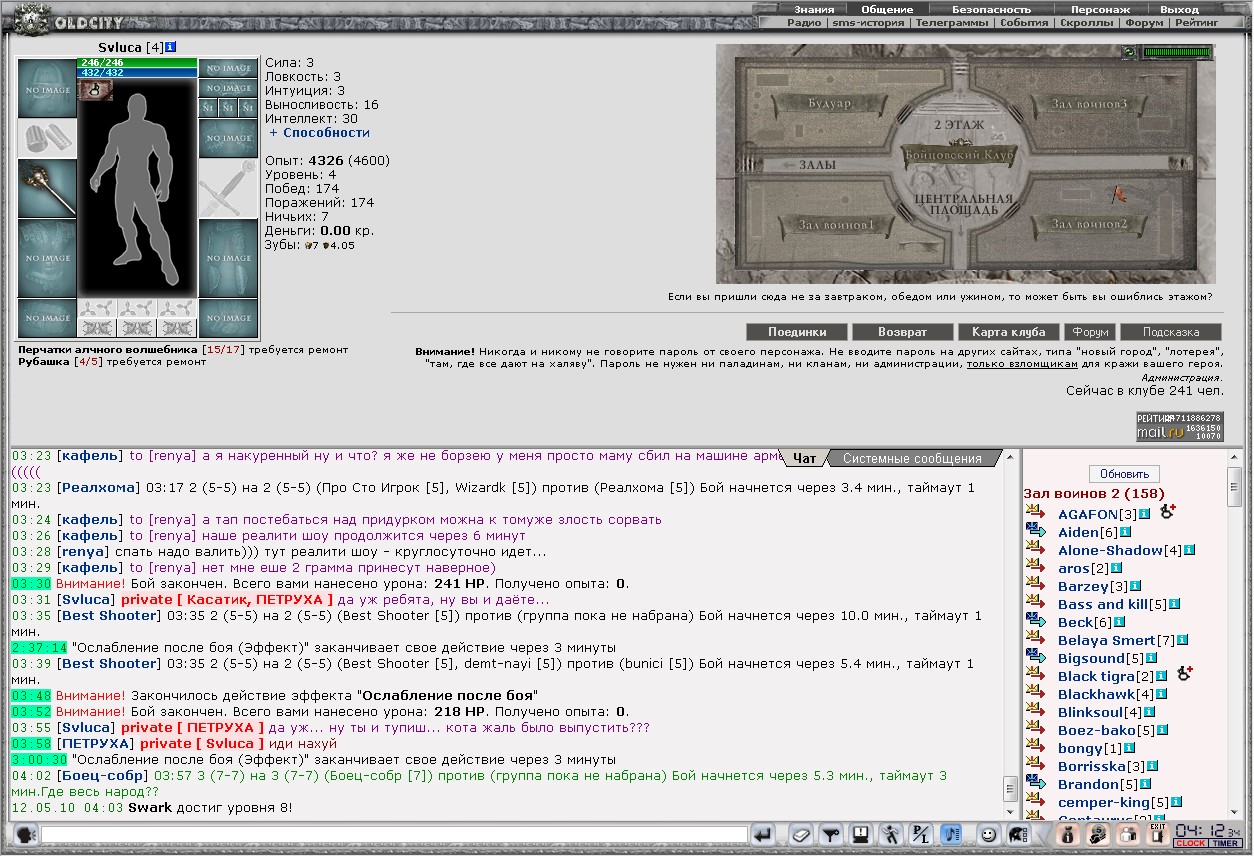
Task: Click the gloves equipment slot
Action: [x=47, y=139]
